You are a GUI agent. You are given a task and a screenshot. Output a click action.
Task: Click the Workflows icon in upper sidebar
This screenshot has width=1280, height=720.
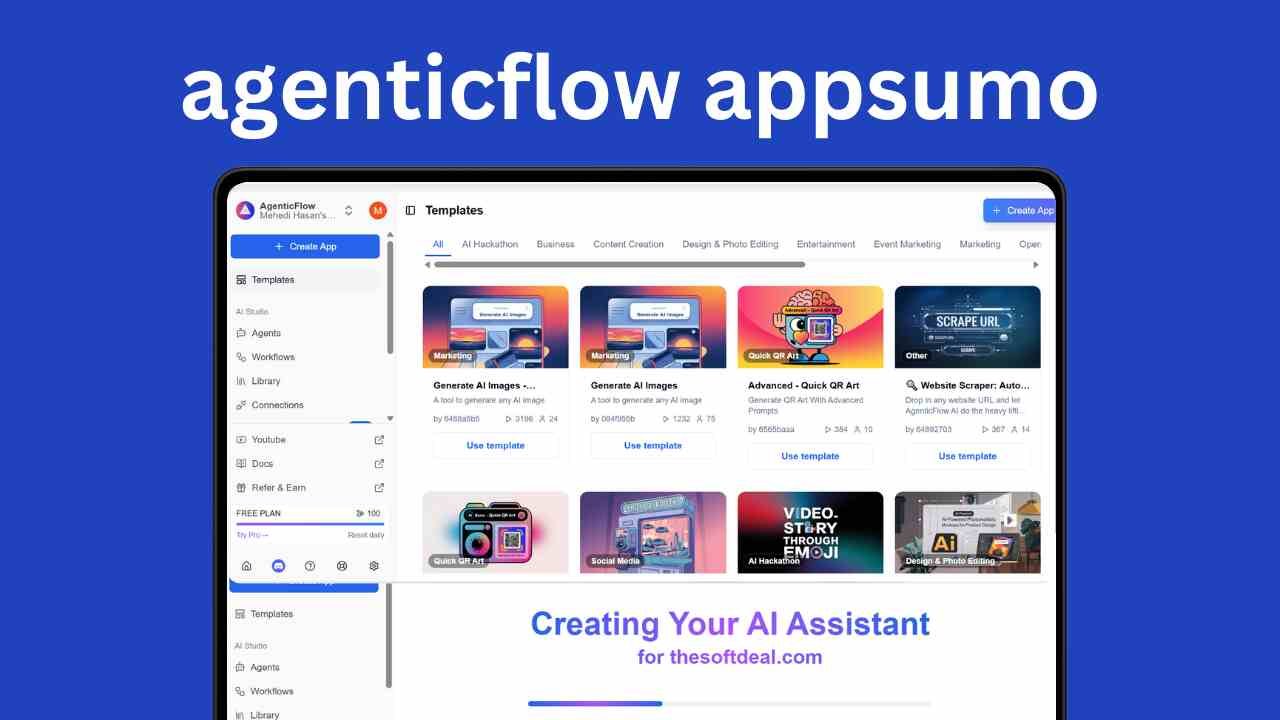click(241, 357)
